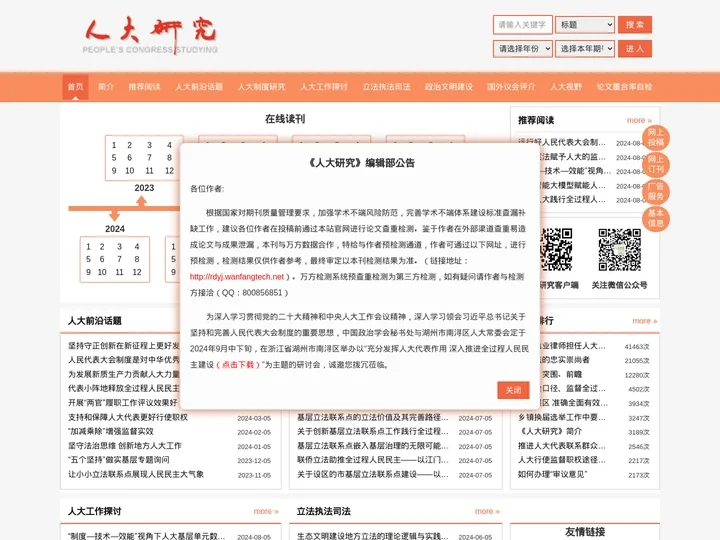Open ranked article 如何办理"审议意见"
This screenshot has width=720, height=540.
[x=552, y=474]
